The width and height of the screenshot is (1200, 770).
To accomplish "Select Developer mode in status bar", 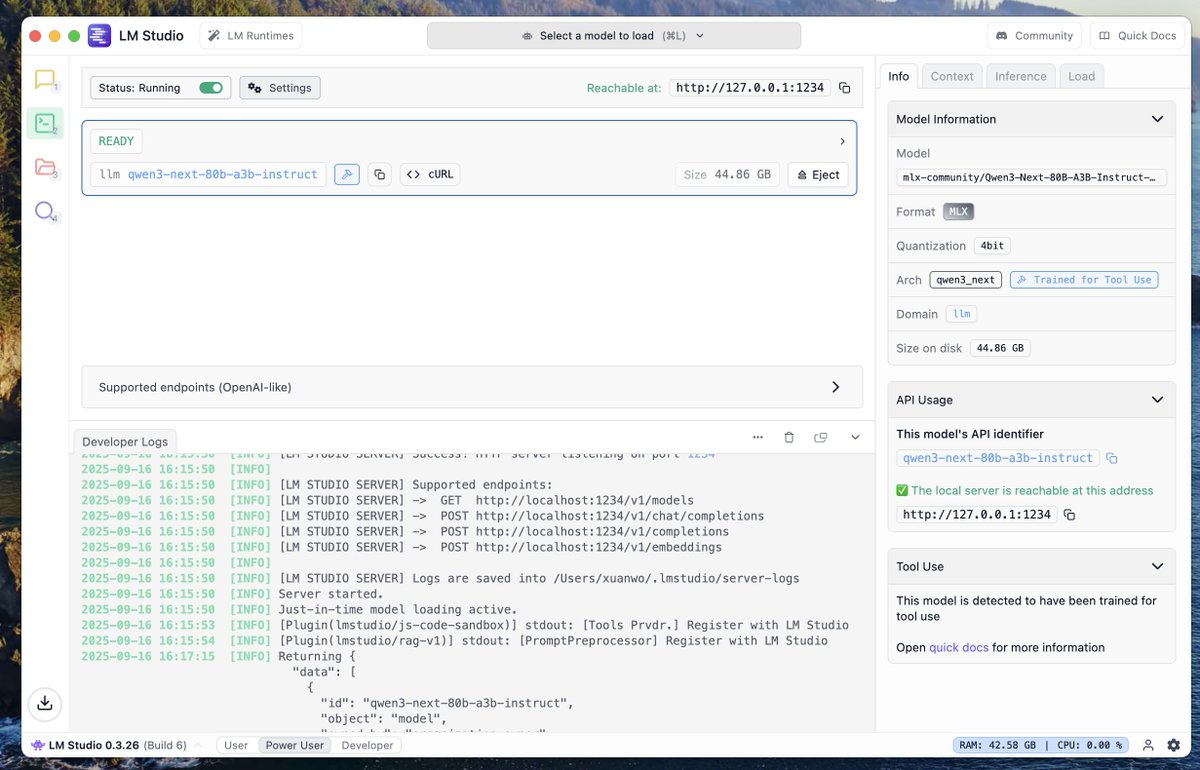I will pyautogui.click(x=368, y=745).
